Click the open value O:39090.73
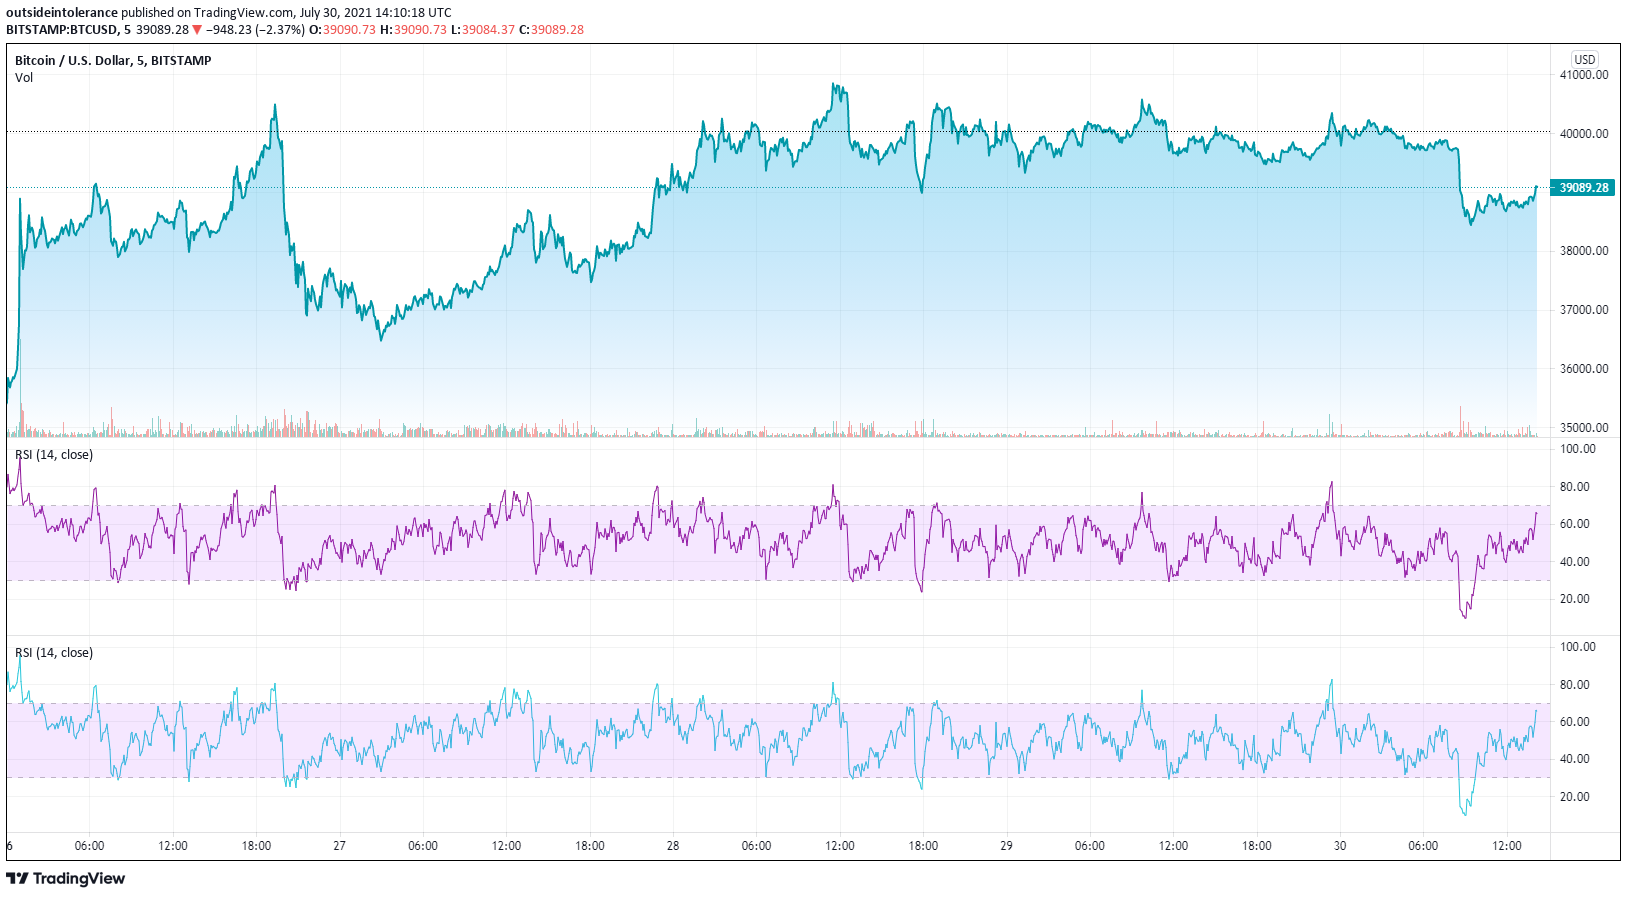 point(343,29)
